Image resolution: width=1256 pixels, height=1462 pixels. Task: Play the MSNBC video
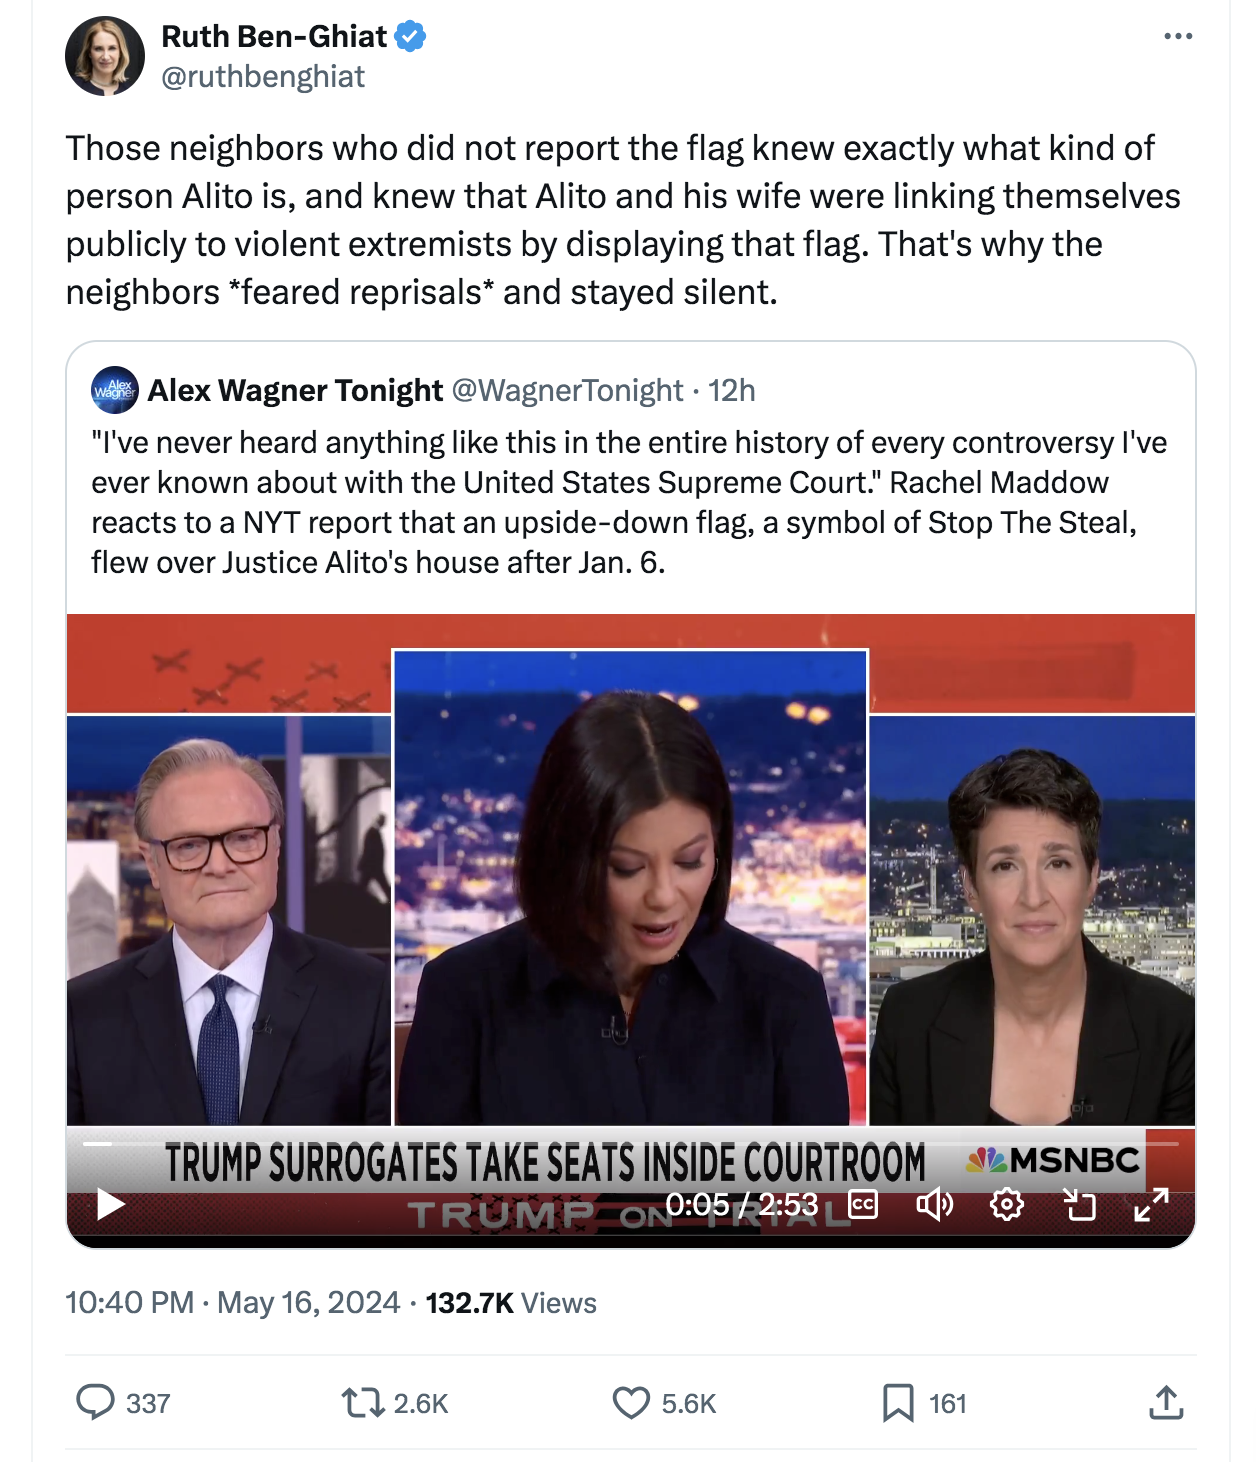pos(110,1205)
